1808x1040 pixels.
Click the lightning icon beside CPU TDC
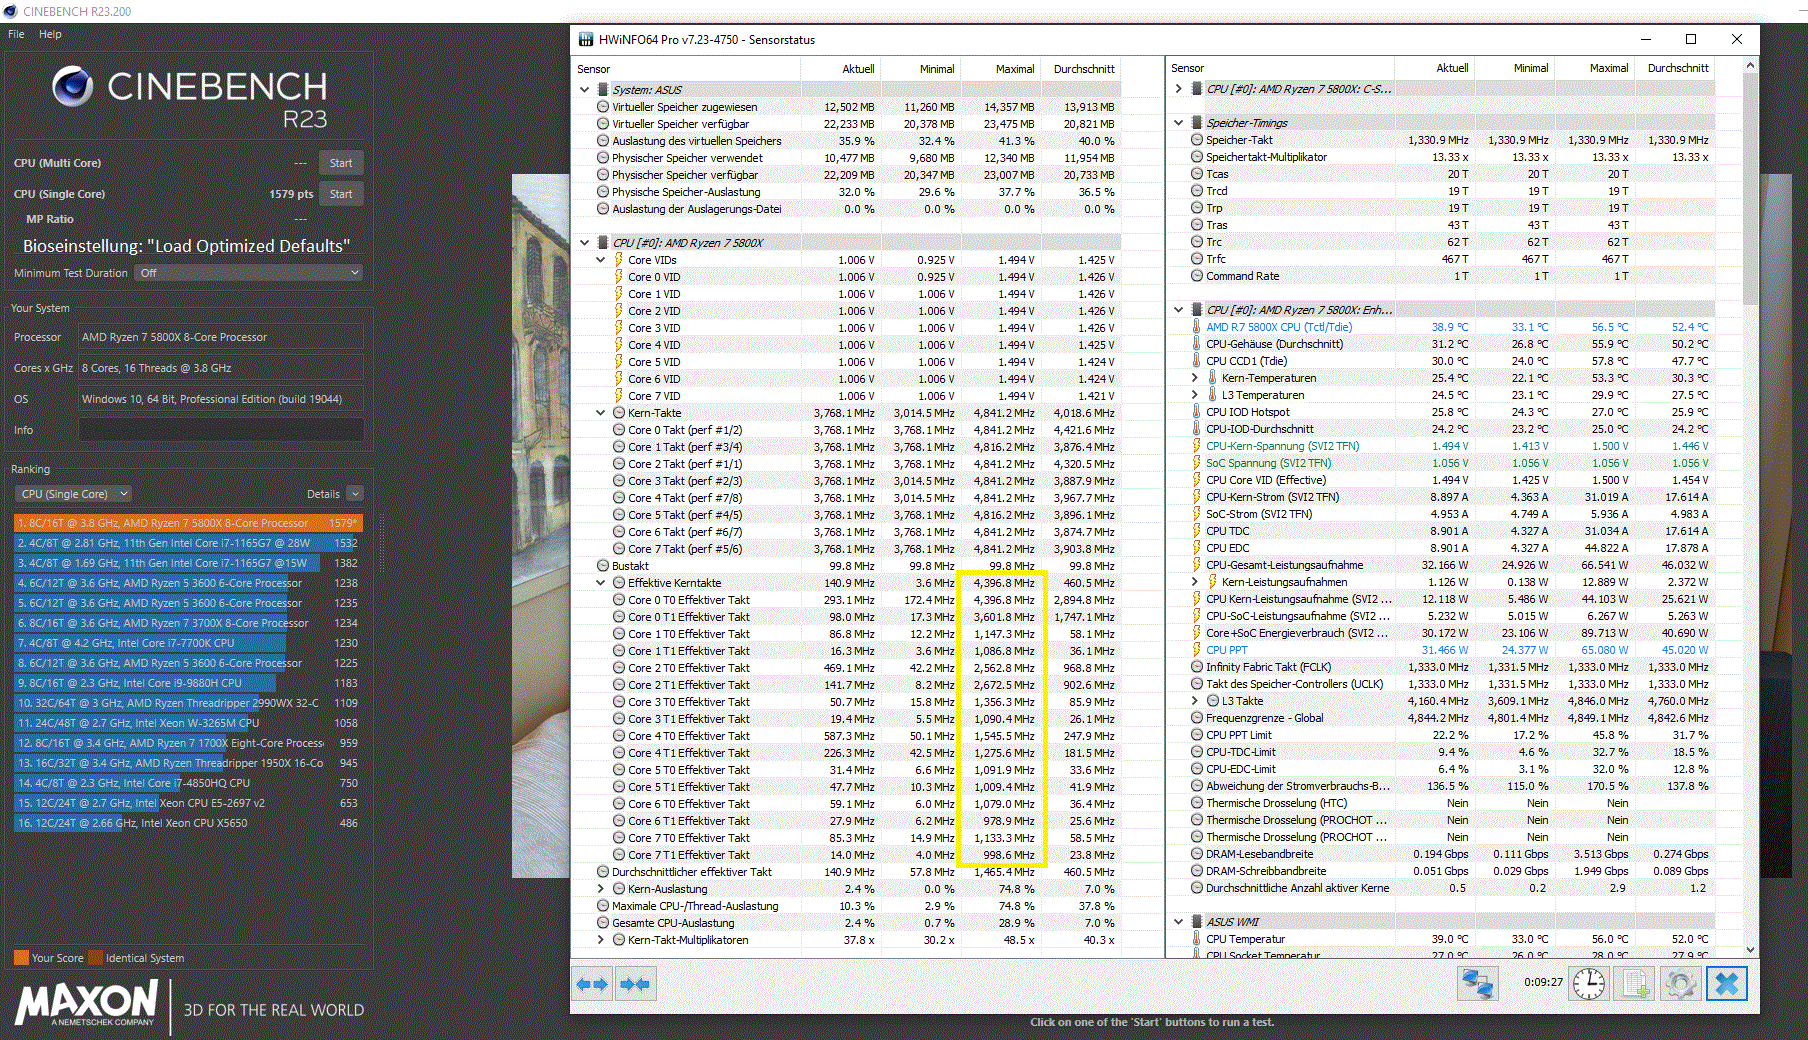click(x=1197, y=531)
